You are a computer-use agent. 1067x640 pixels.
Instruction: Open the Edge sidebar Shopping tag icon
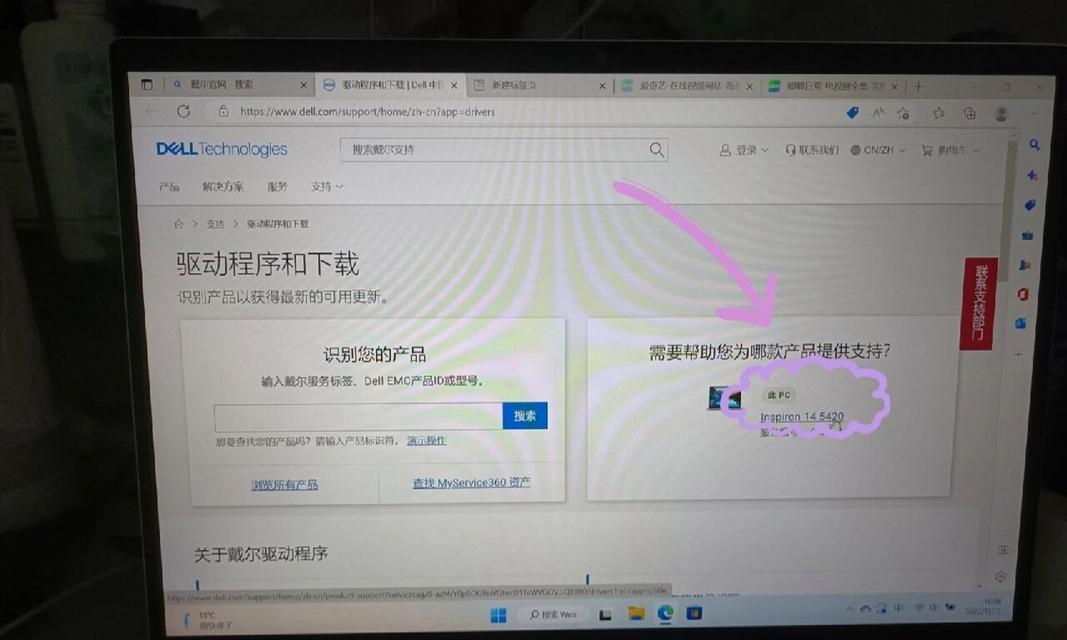(1030, 205)
